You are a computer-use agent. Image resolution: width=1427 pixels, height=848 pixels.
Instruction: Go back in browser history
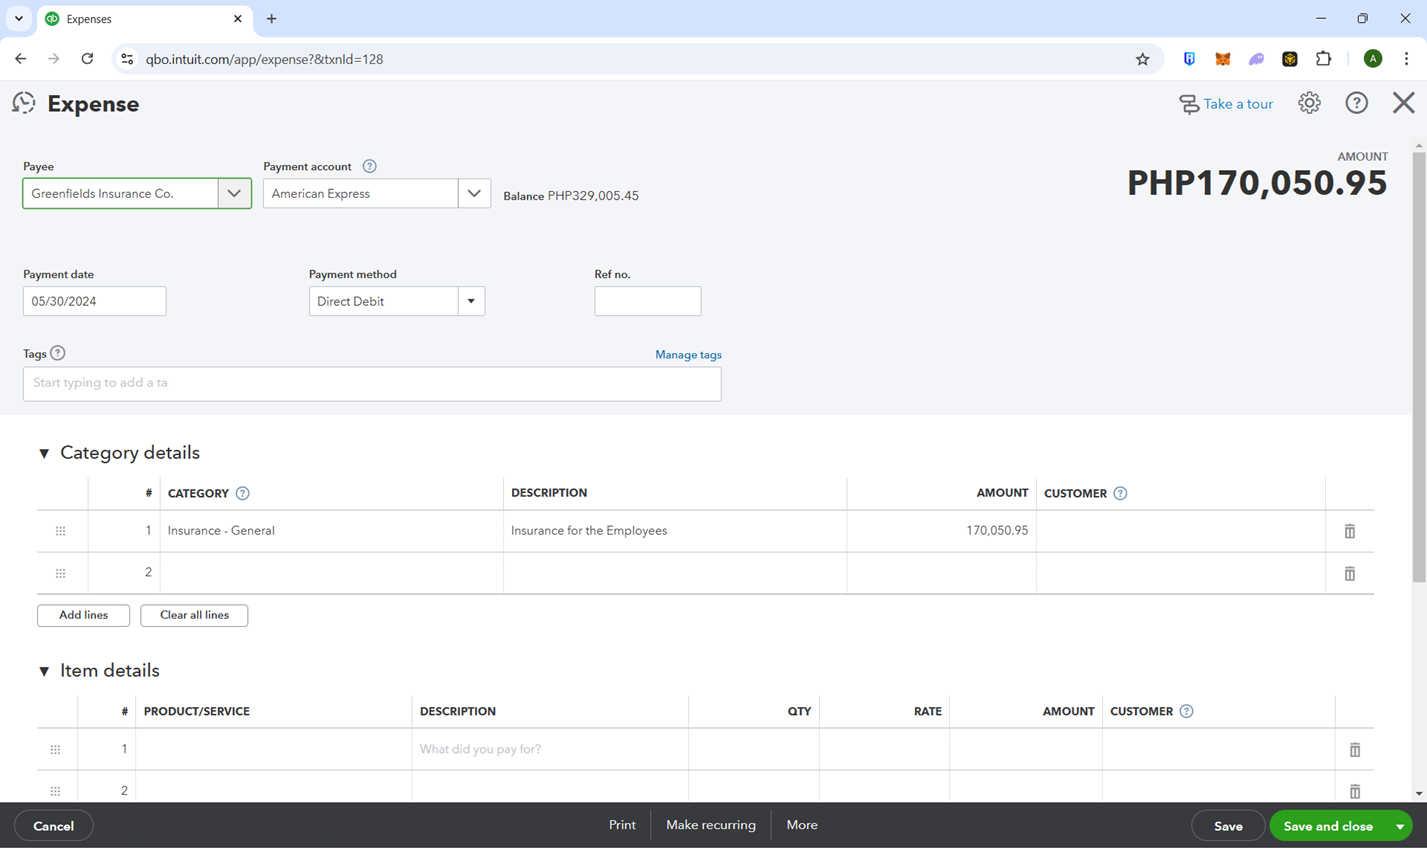[21, 59]
